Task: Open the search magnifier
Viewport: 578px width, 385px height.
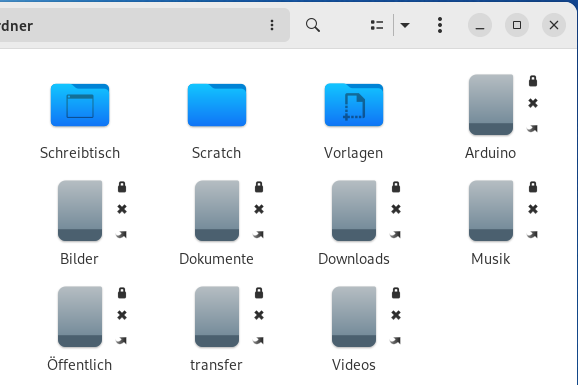Action: 313,25
